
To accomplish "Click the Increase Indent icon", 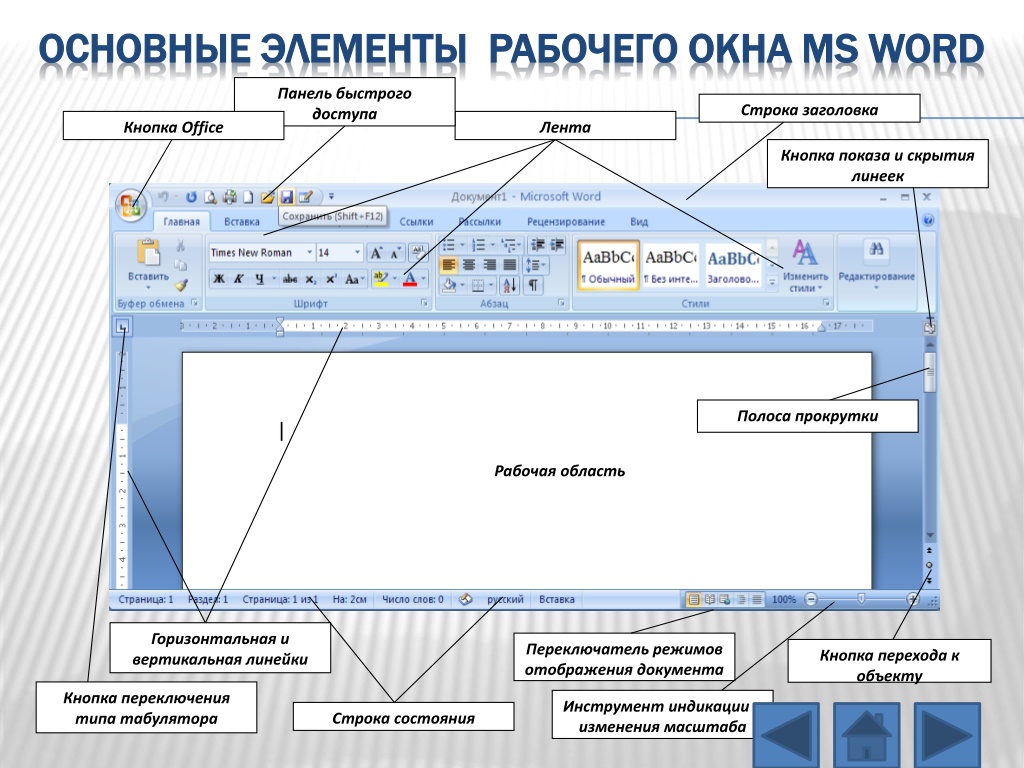I will (557, 245).
